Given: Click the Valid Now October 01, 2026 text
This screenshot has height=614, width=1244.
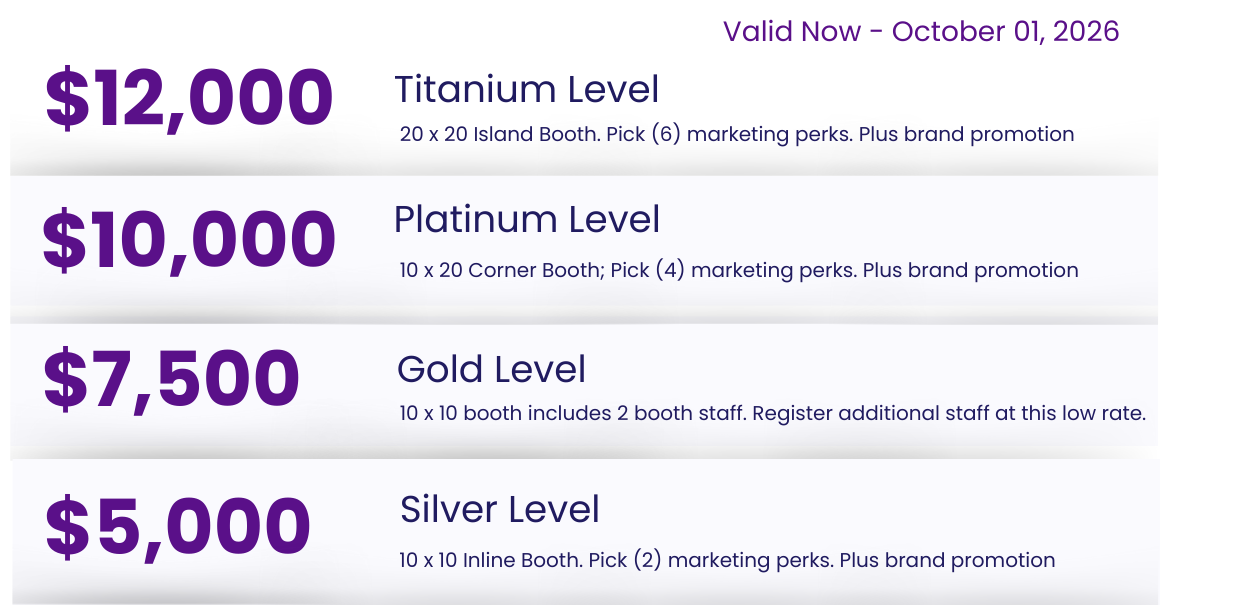Looking at the screenshot, I should coord(920,32).
